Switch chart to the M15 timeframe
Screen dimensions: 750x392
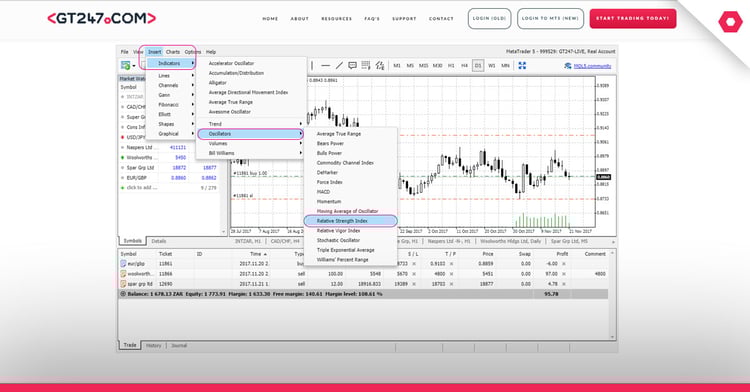tap(423, 65)
